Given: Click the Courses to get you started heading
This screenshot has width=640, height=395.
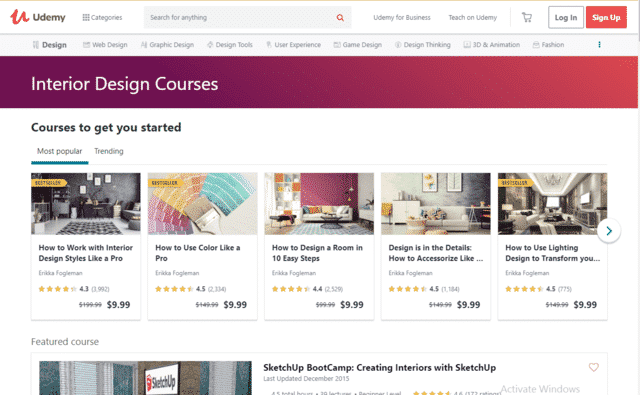Looking at the screenshot, I should (x=106, y=128).
